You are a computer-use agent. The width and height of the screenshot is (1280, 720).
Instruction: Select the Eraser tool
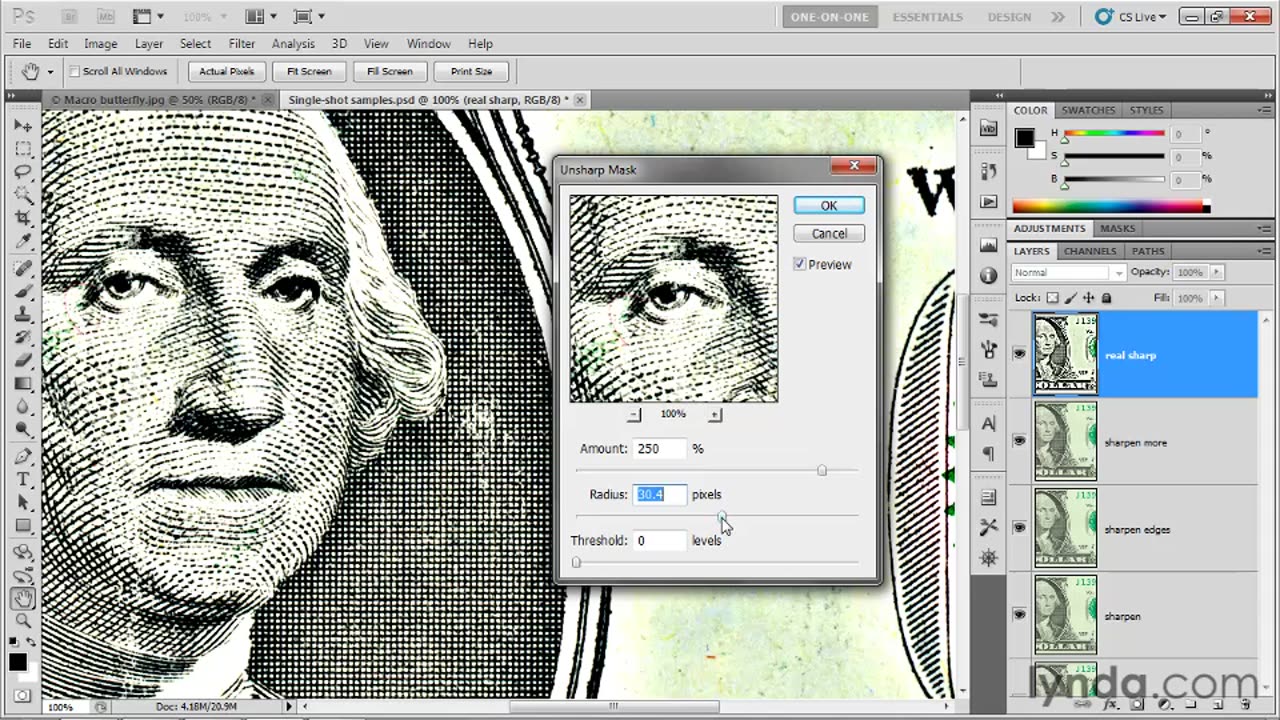22,361
